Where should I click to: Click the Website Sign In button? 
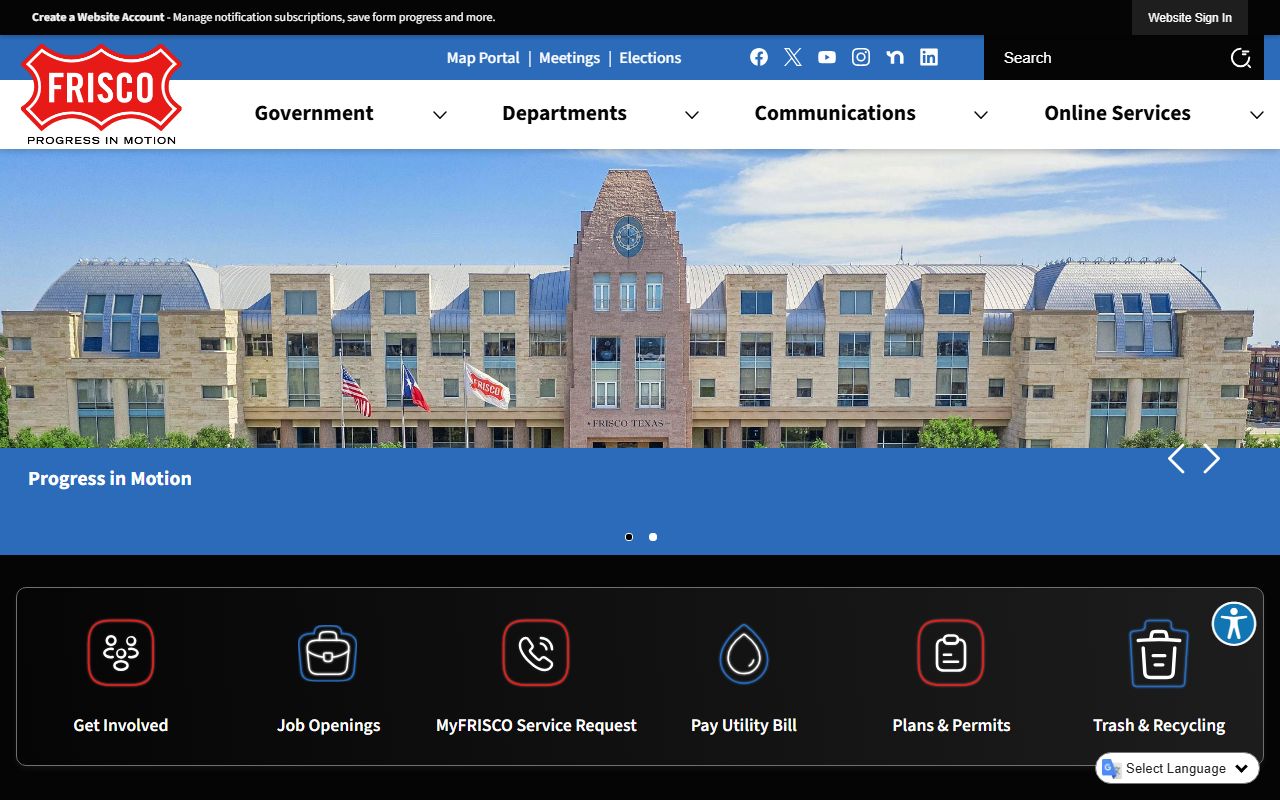pos(1189,17)
